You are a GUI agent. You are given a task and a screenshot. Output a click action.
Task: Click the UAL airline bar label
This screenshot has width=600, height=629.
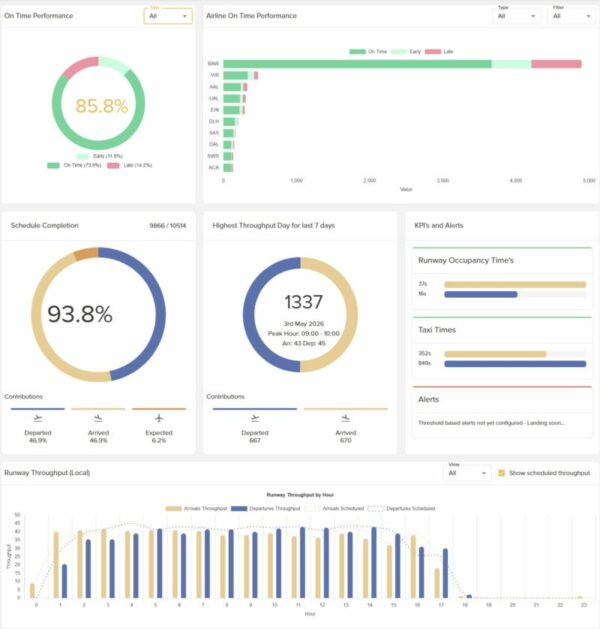pos(214,98)
